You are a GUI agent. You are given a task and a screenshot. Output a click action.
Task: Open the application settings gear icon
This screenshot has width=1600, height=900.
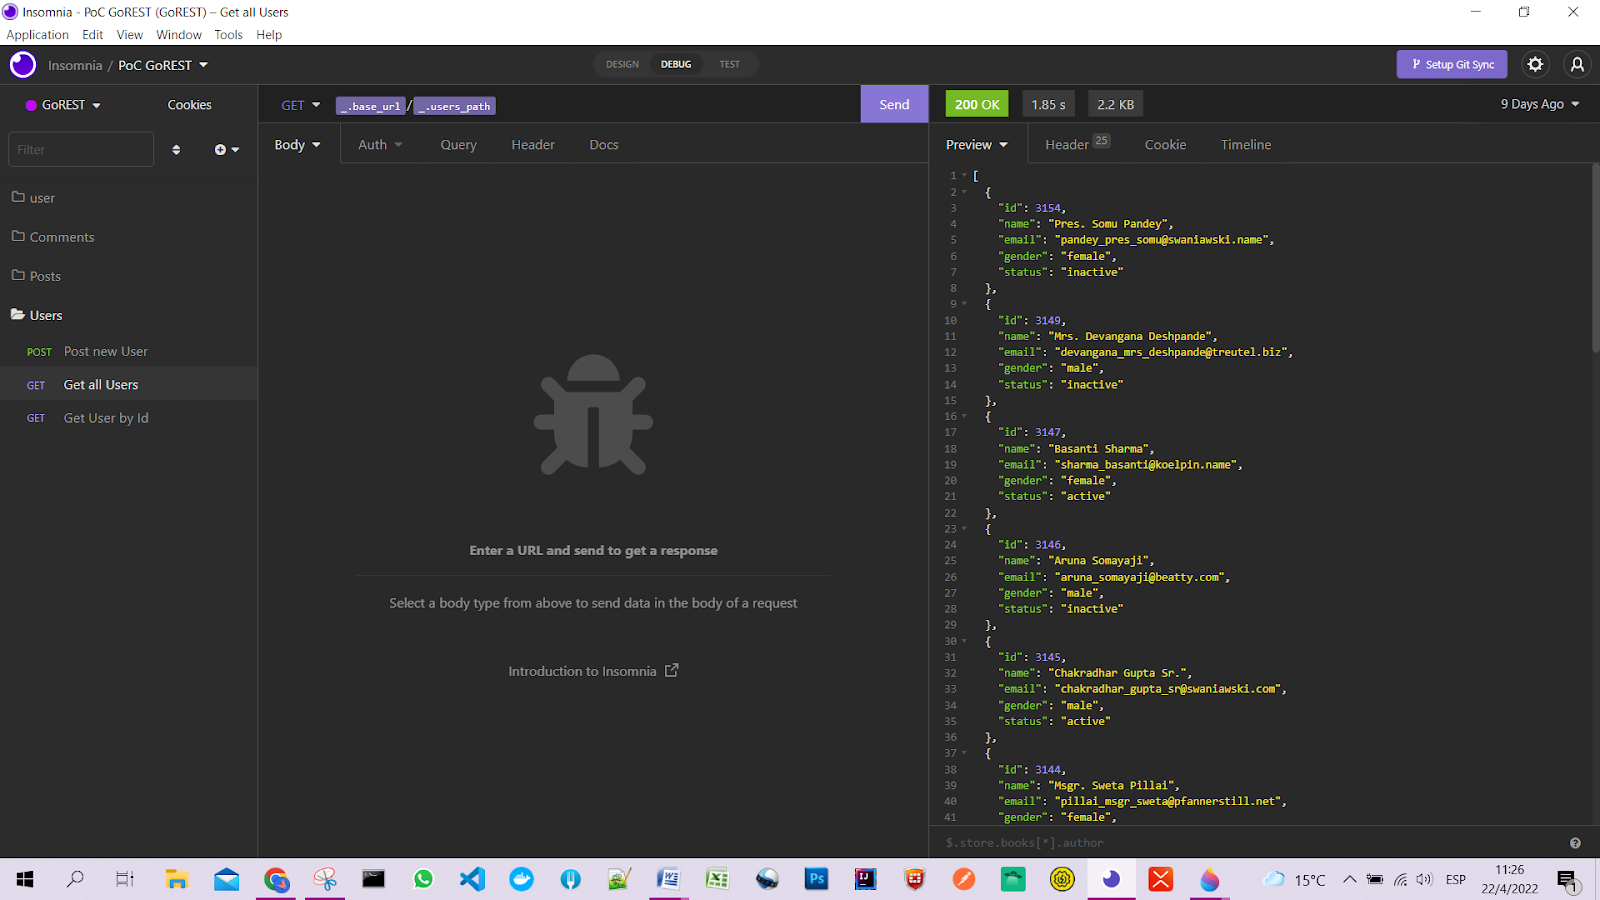pyautogui.click(x=1535, y=64)
